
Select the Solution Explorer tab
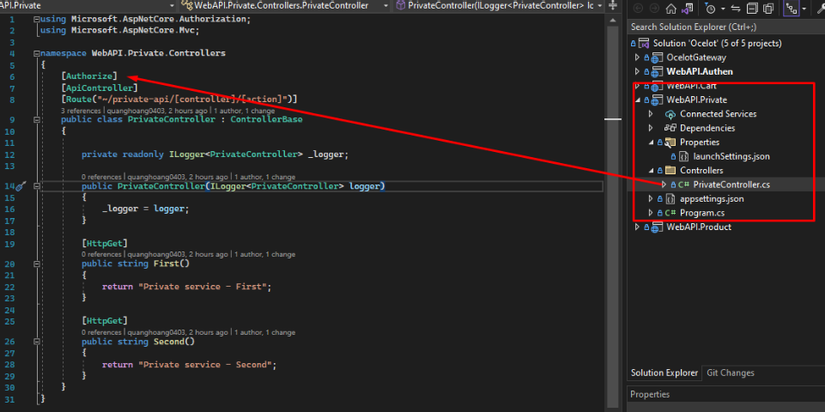(x=664, y=373)
